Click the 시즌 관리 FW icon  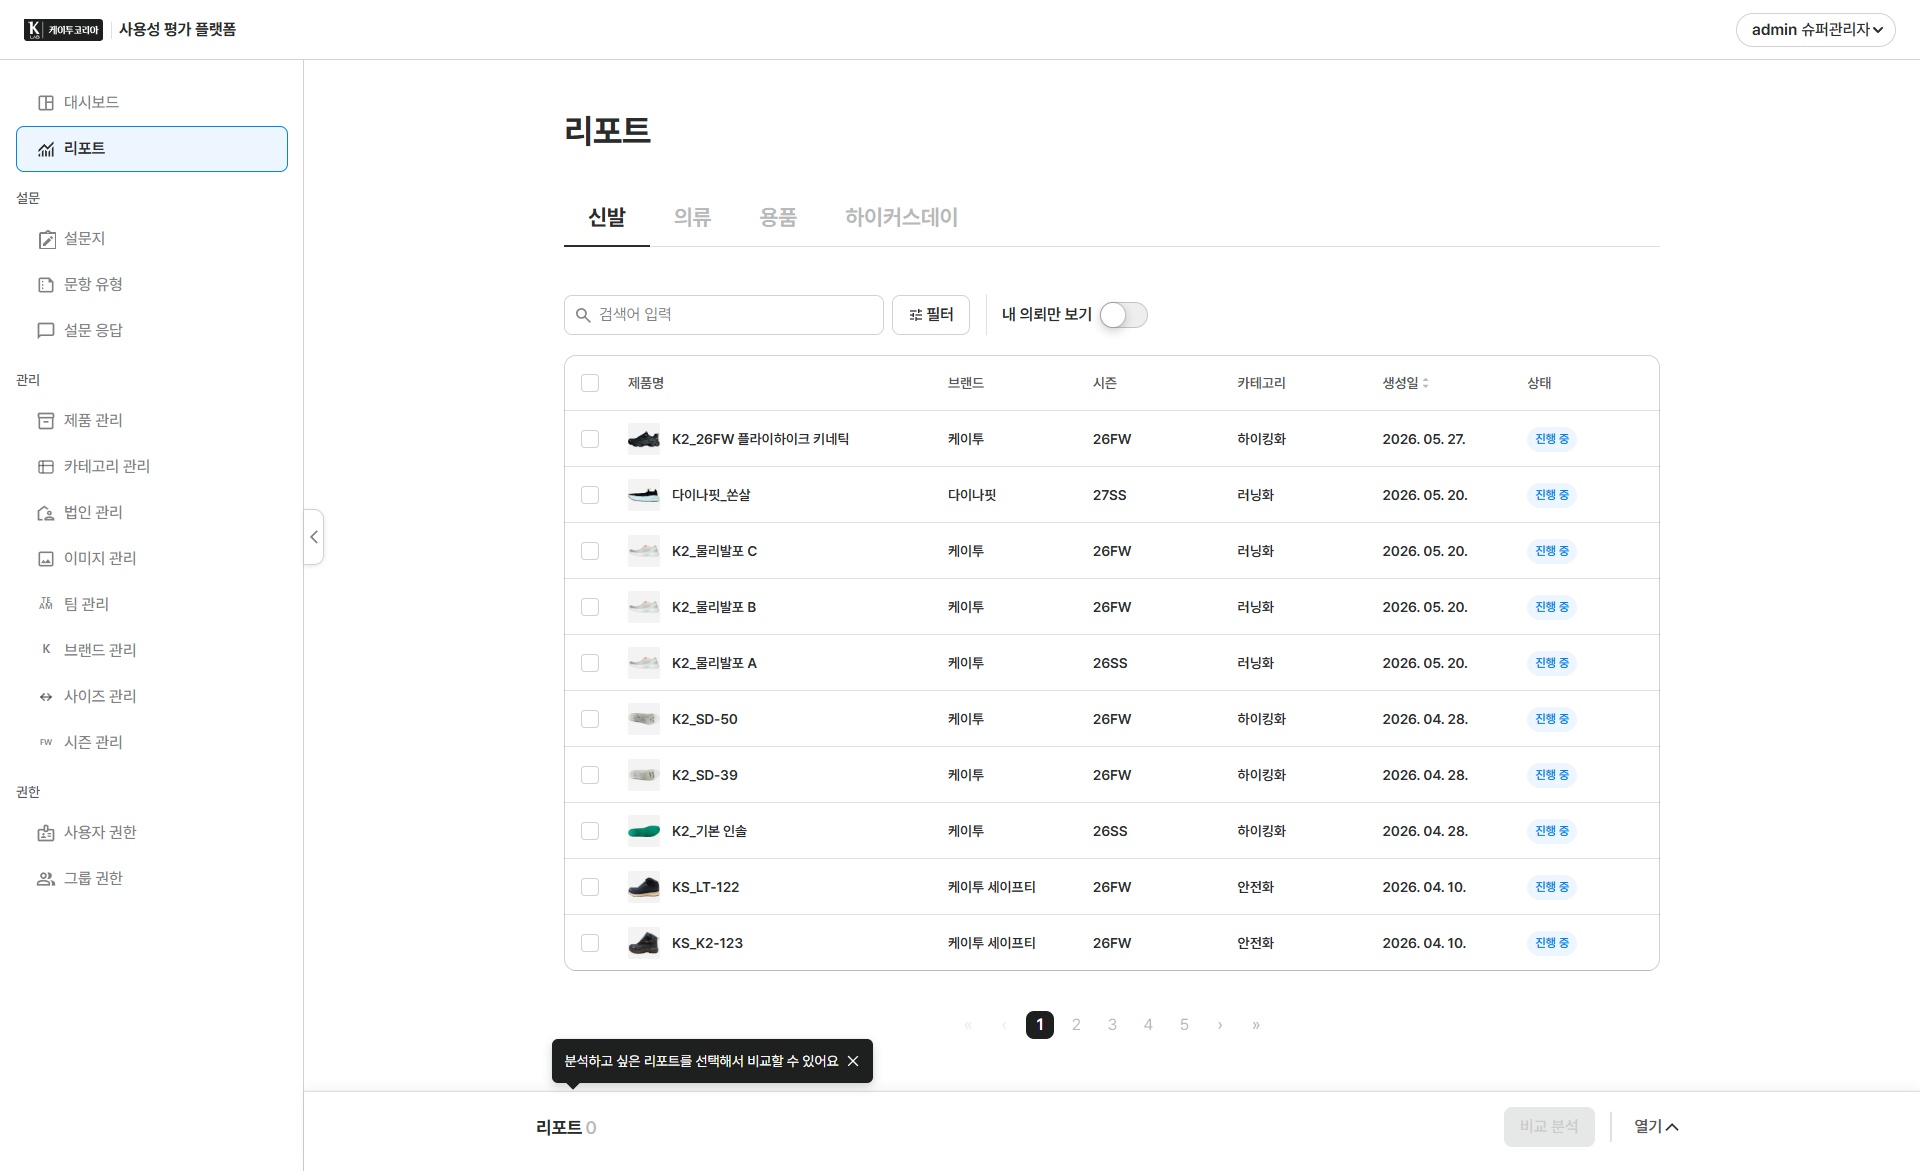(46, 742)
